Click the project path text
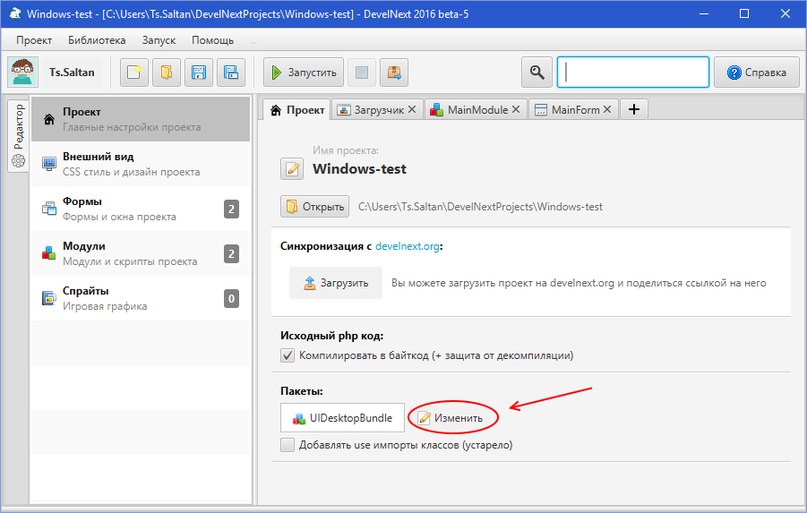Image resolution: width=807 pixels, height=513 pixels. 480,206
